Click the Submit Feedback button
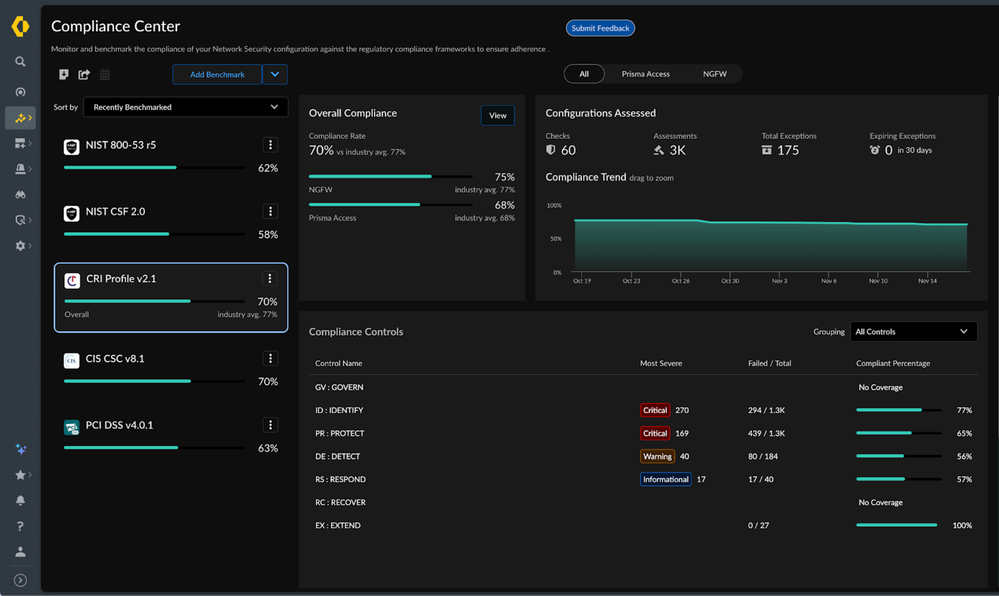 pyautogui.click(x=600, y=28)
